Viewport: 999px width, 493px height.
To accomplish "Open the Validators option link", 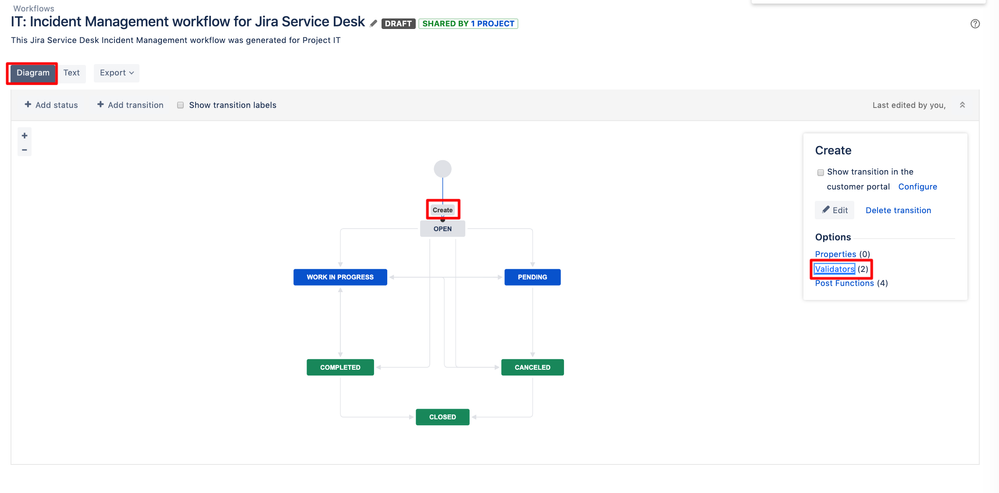I will tap(834, 269).
